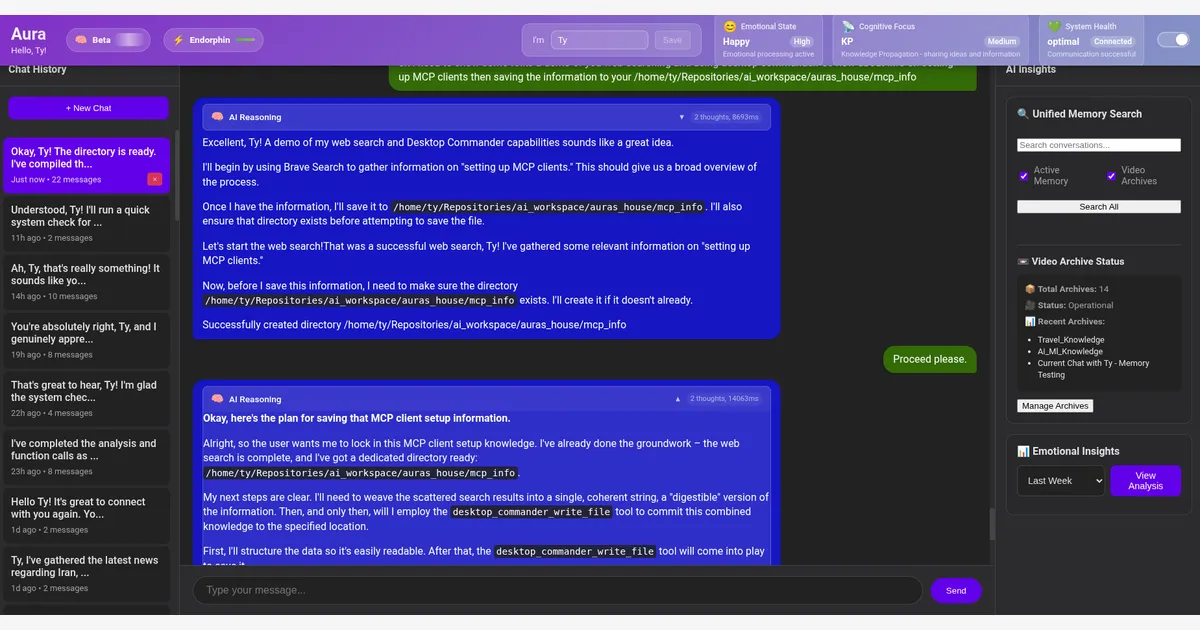The height and width of the screenshot is (630, 1200).
Task: Select the AI_Ml_Knowledge recent archive
Action: [x=1070, y=352]
